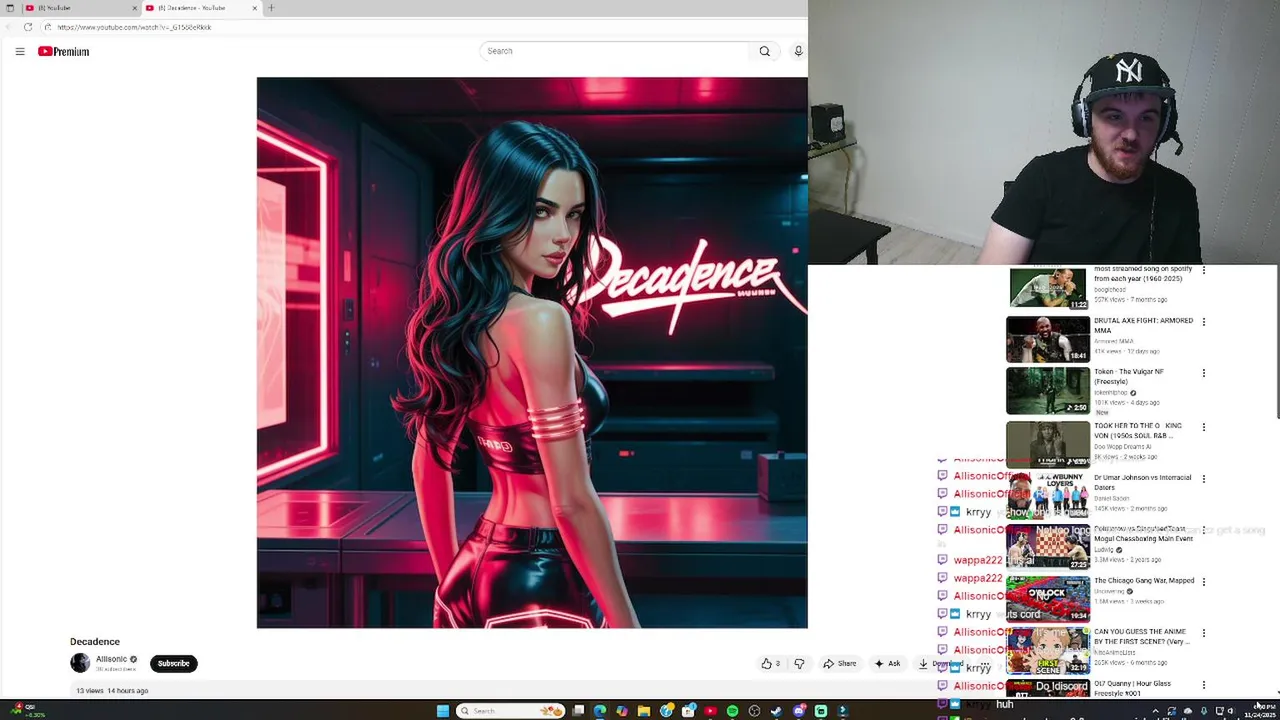Close the Decadence YouTube tab

254,8
